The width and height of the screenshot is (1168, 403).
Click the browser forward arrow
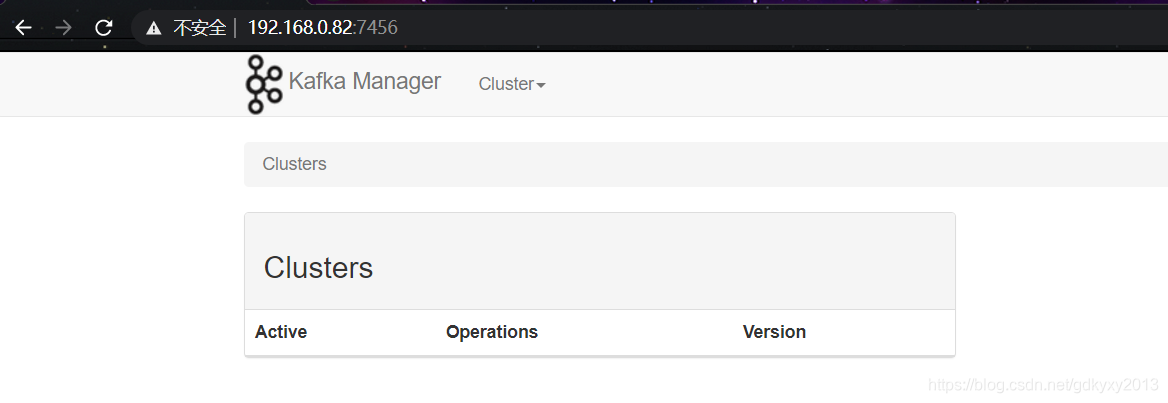(63, 28)
